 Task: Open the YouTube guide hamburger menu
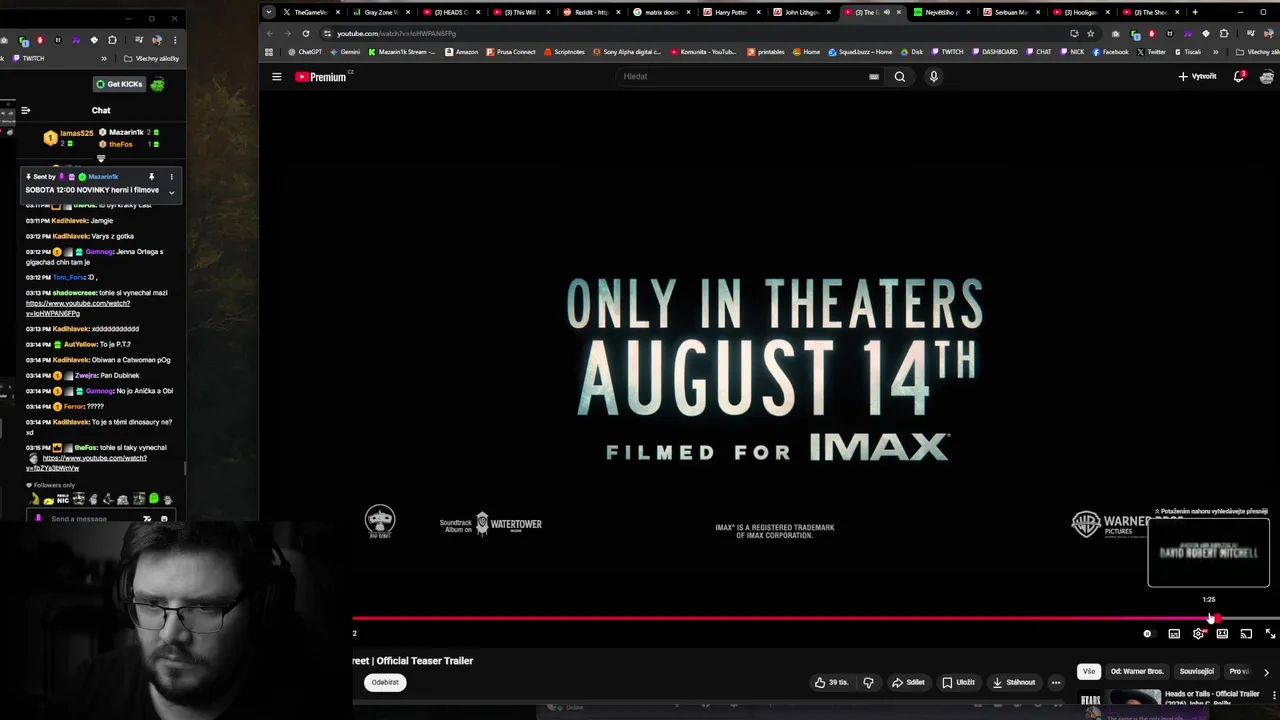[277, 76]
